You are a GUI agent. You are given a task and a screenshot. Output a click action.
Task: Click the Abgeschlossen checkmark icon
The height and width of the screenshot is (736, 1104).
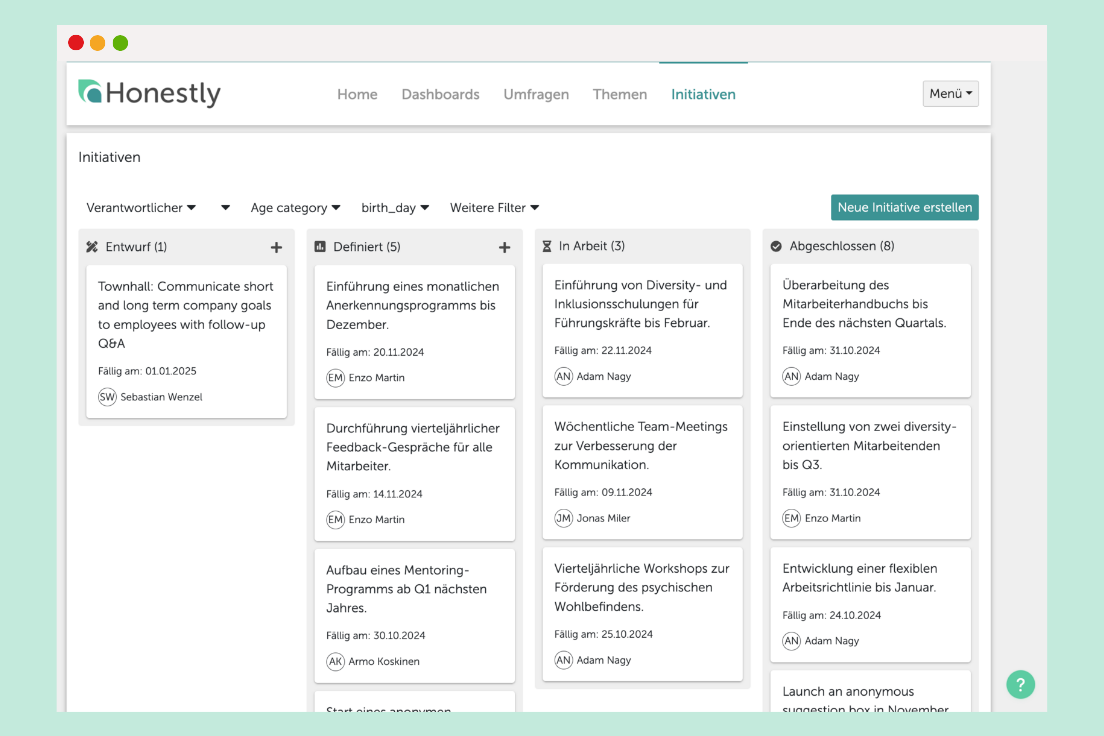[776, 246]
